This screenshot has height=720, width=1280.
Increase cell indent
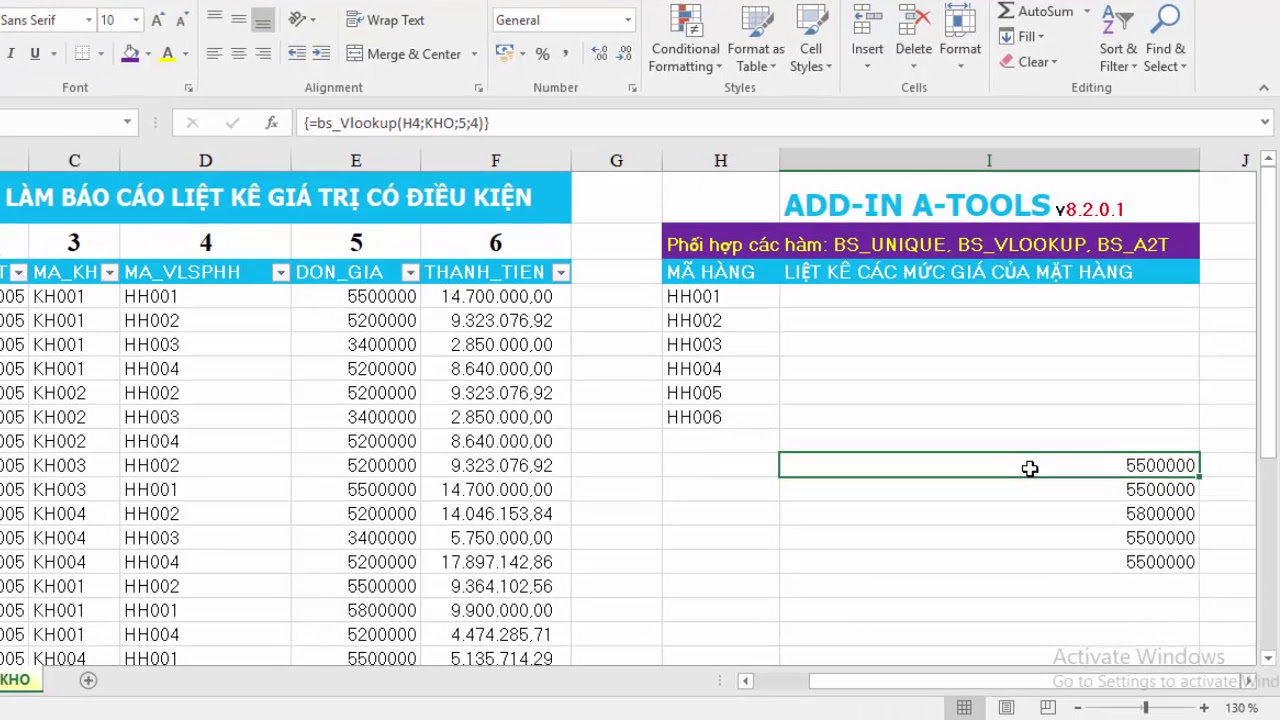pyautogui.click(x=321, y=54)
